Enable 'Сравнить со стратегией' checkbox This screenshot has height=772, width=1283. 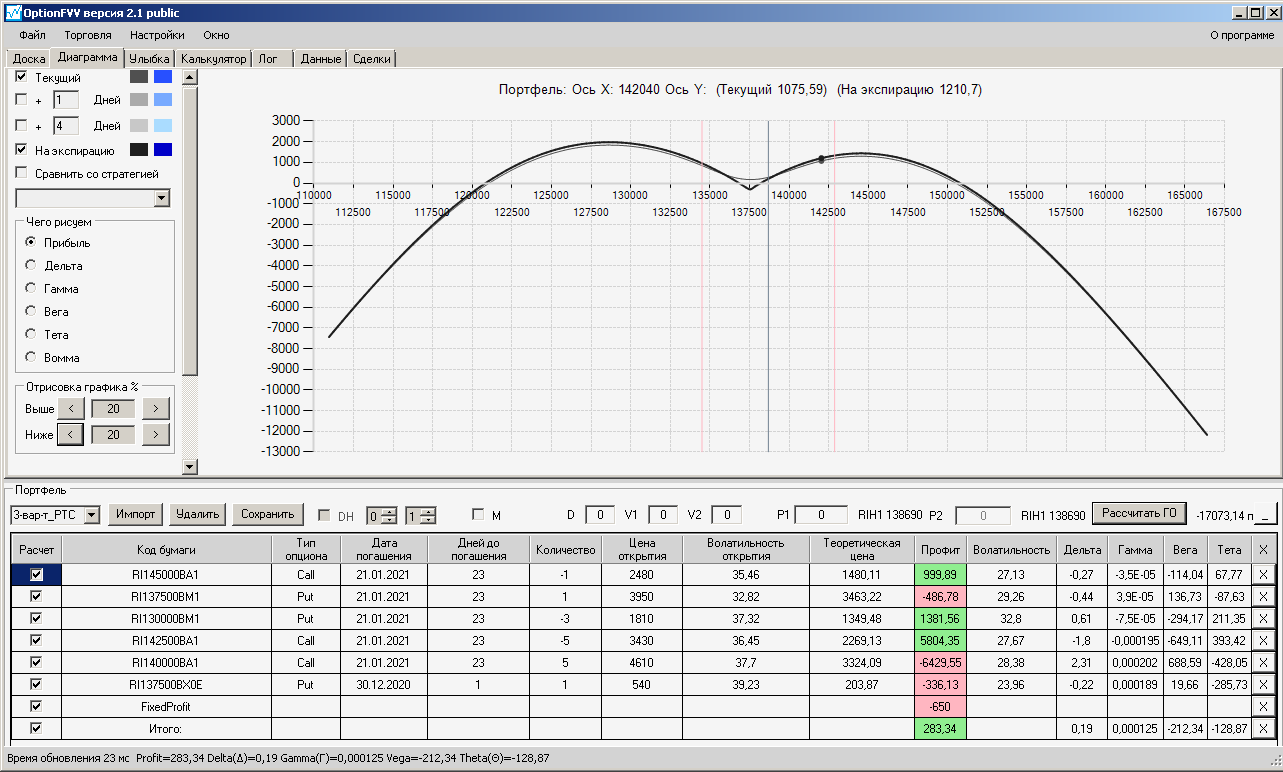21,173
